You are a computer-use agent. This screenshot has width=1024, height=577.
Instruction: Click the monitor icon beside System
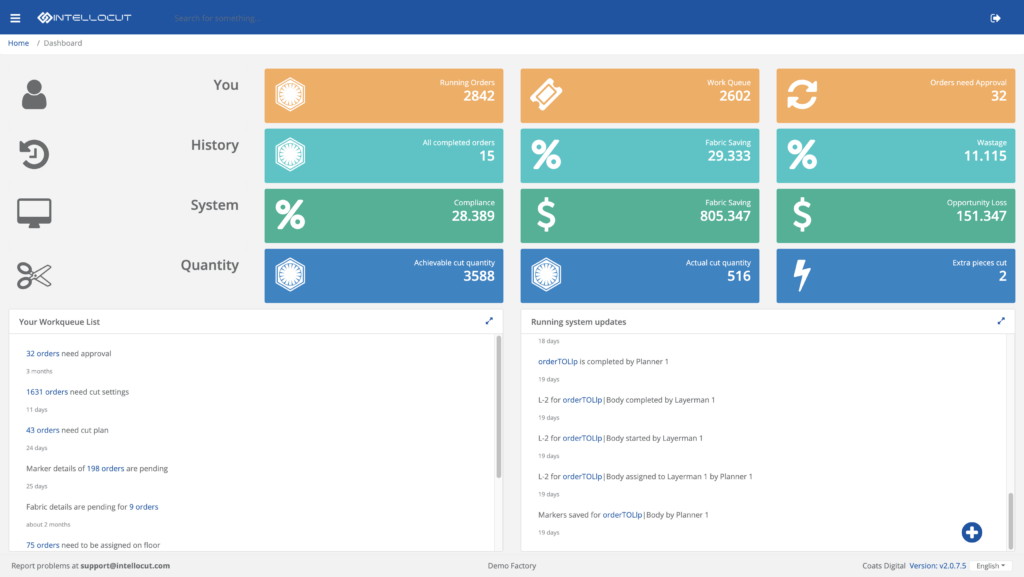[x=33, y=211]
